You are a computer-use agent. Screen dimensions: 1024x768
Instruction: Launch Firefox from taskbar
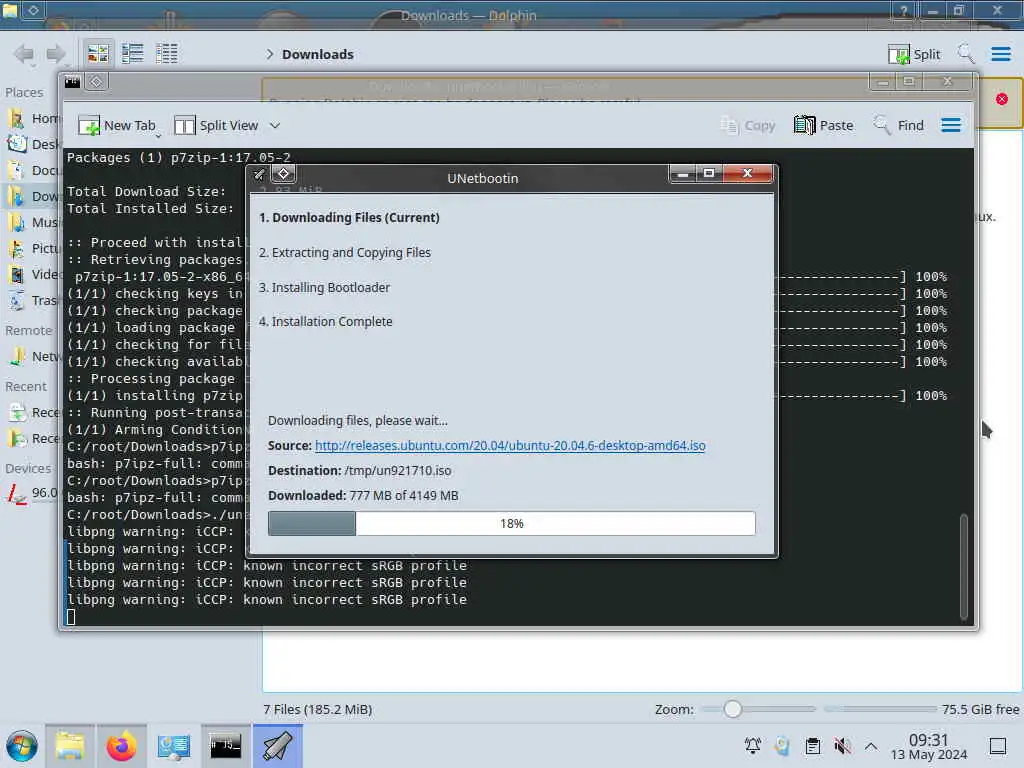[x=121, y=746]
